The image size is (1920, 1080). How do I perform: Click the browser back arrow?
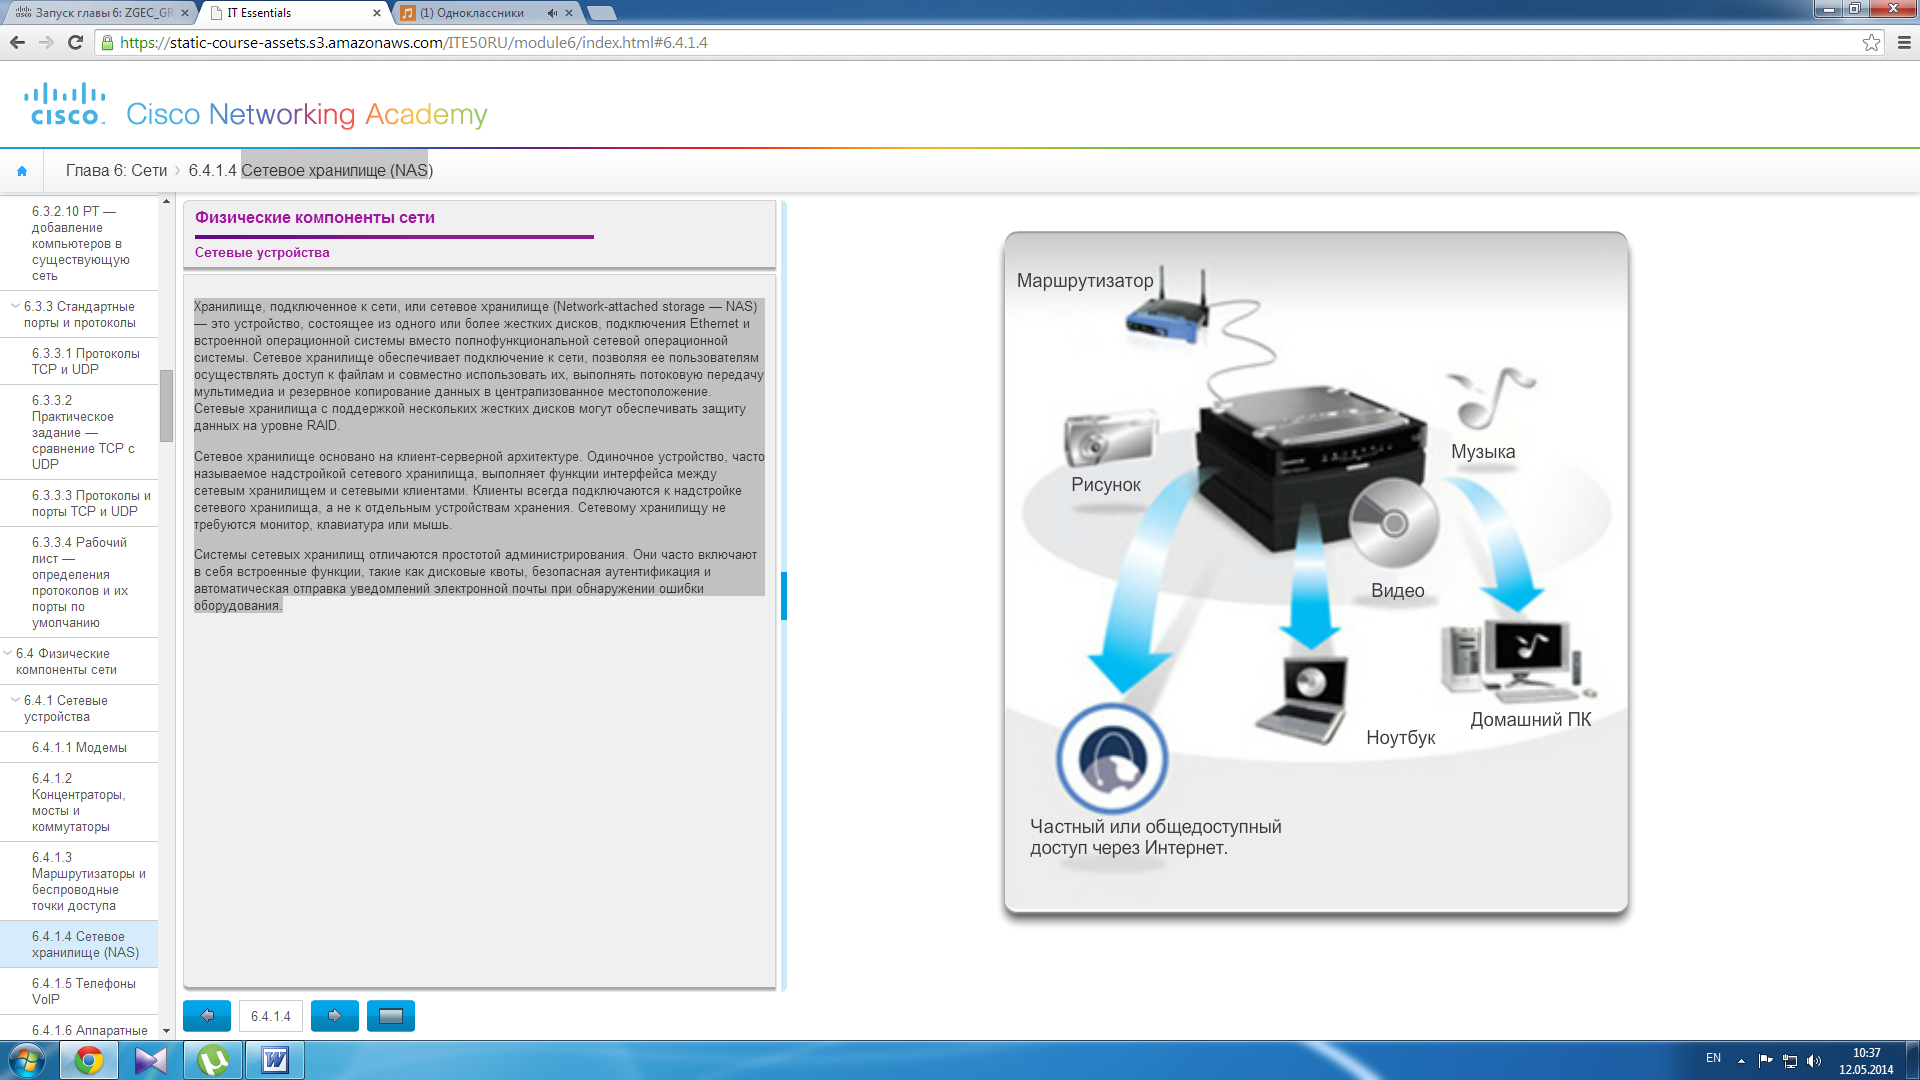click(x=17, y=42)
